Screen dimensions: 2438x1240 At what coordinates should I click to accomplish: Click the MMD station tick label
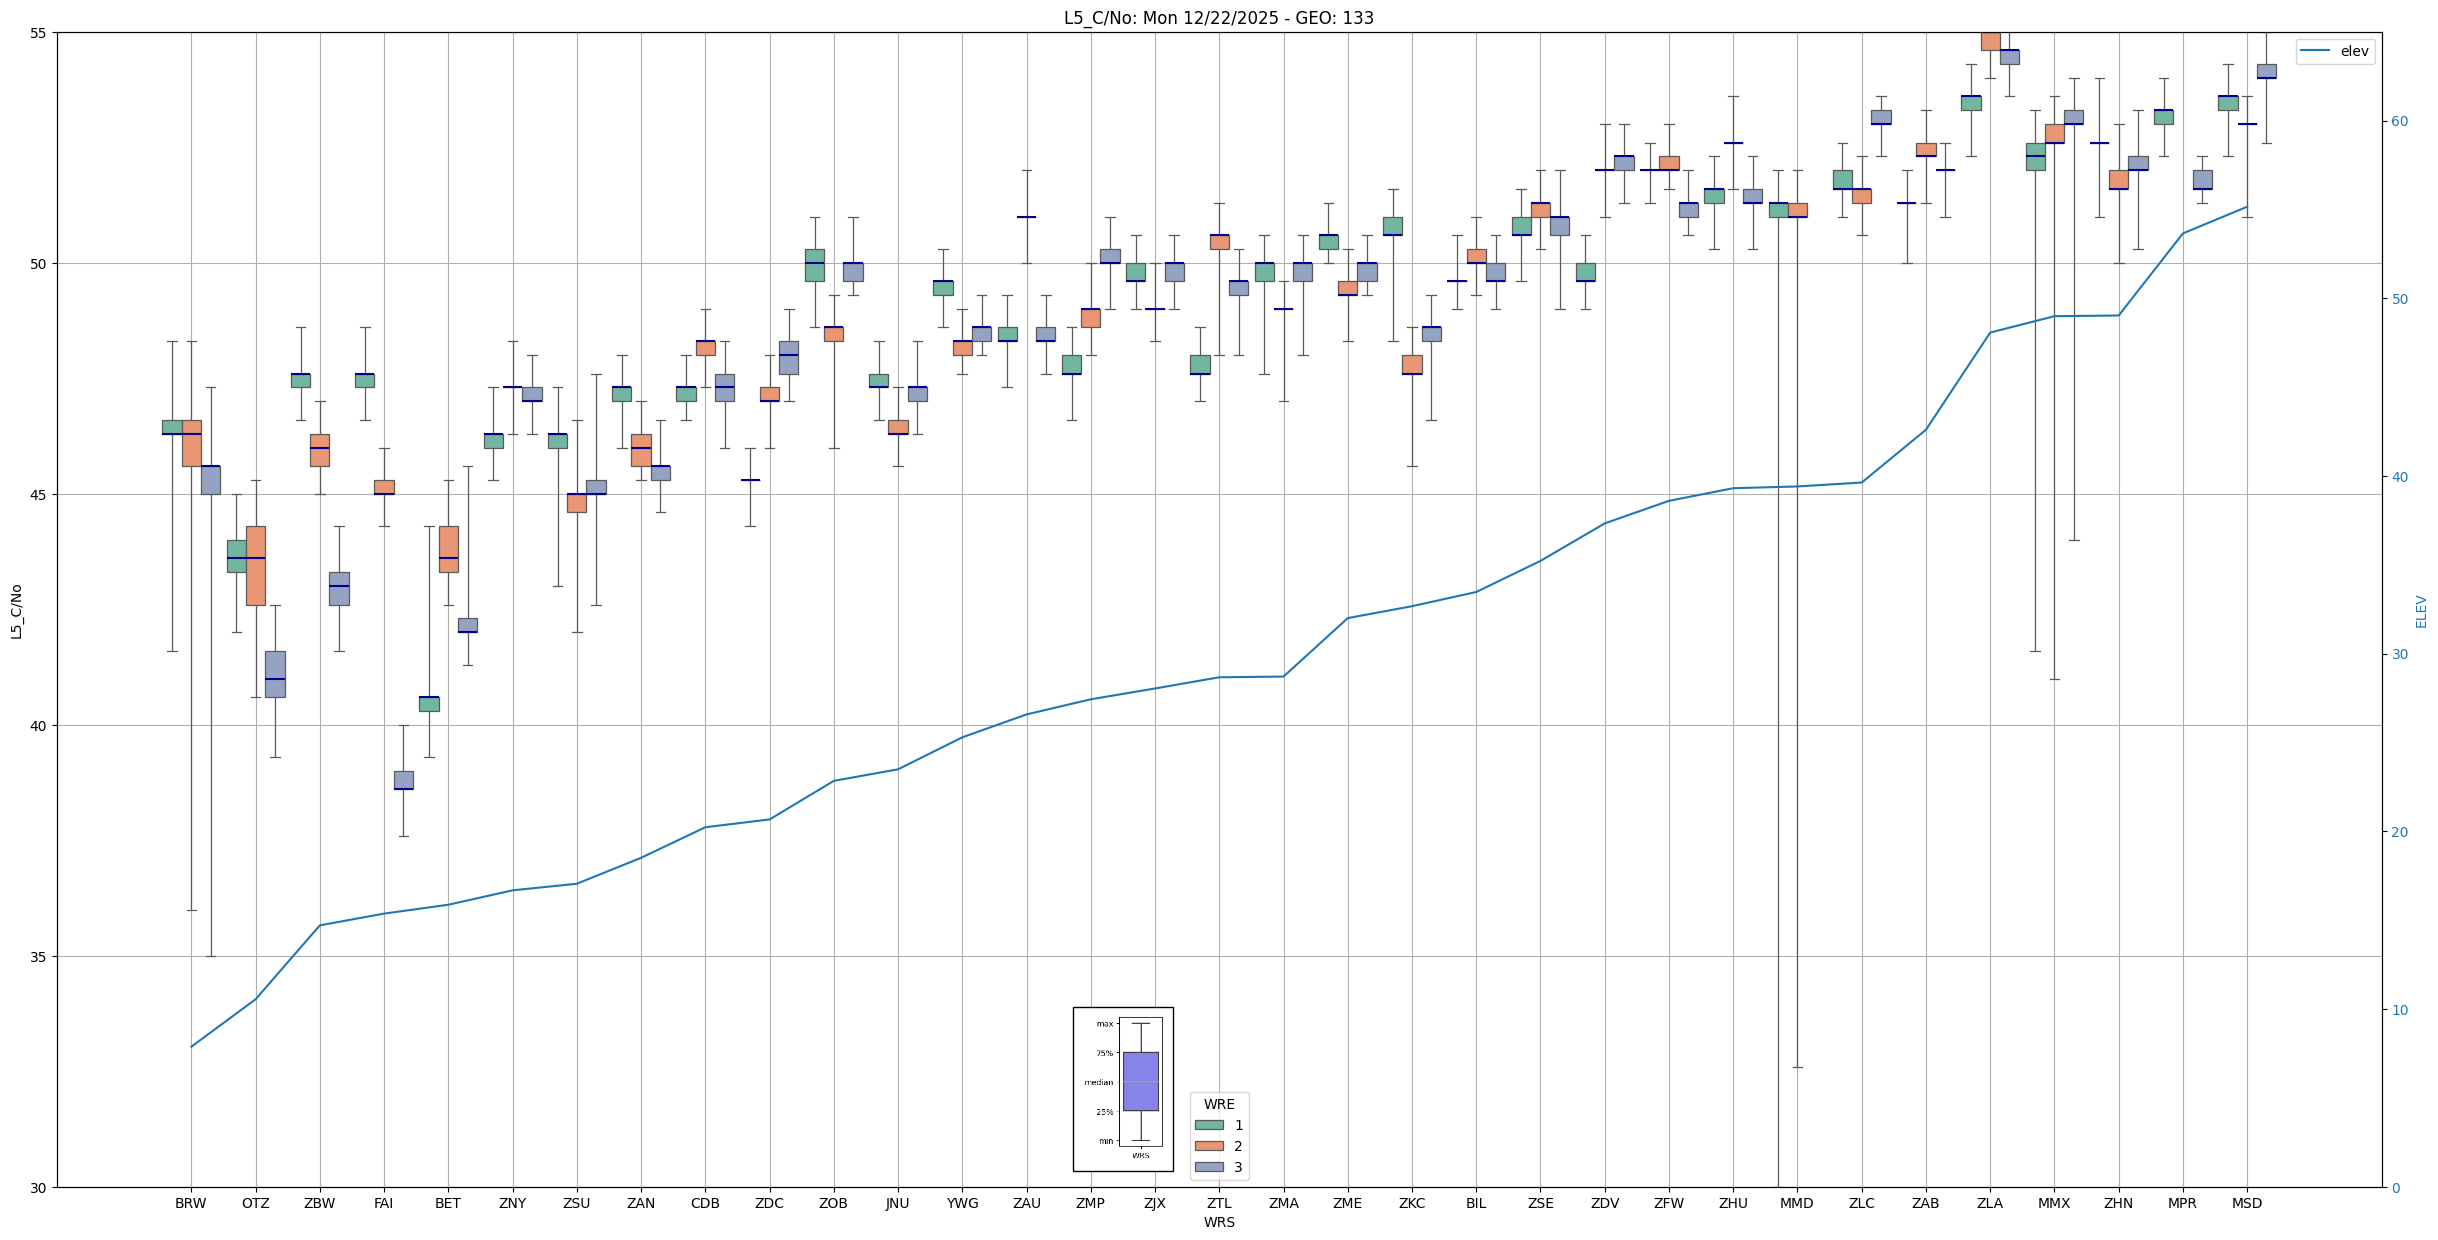tap(1796, 1203)
